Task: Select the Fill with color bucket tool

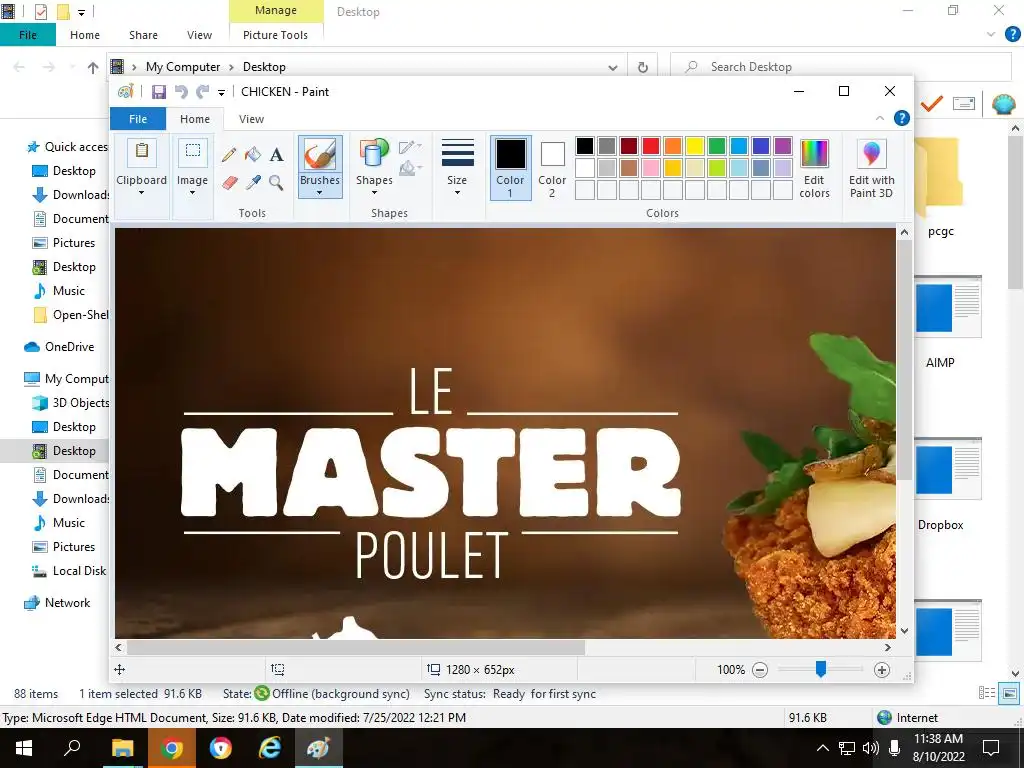Action: (x=253, y=155)
